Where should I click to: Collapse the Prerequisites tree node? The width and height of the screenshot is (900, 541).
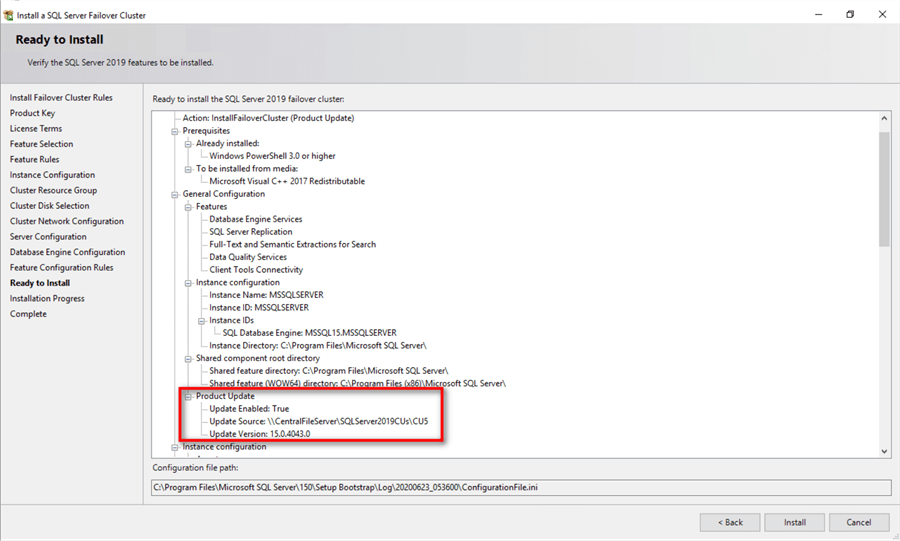pyautogui.click(x=174, y=131)
